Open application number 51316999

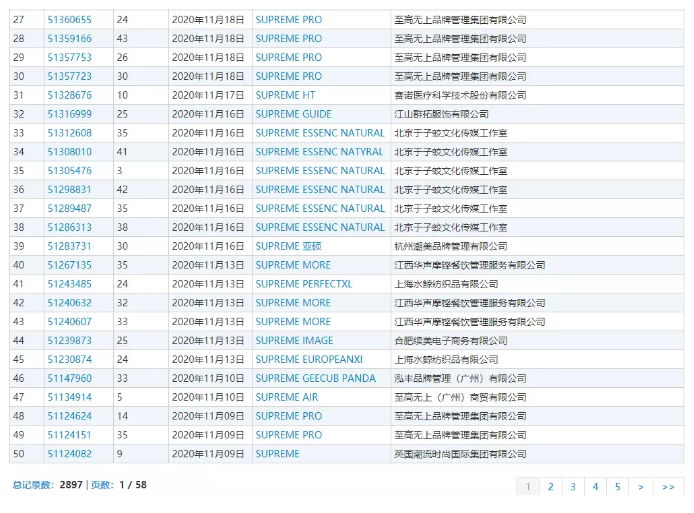pos(69,114)
